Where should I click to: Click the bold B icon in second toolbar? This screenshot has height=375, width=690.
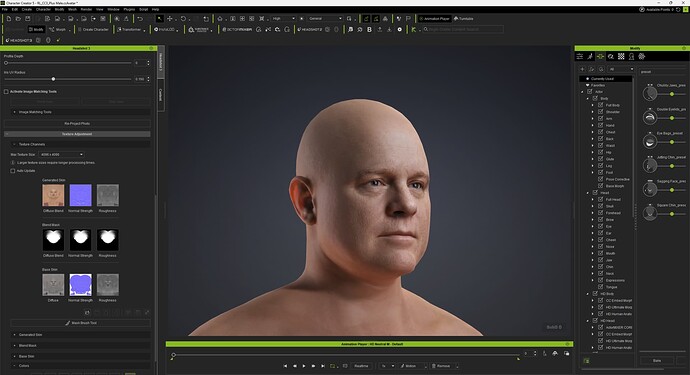pyautogui.click(x=369, y=29)
